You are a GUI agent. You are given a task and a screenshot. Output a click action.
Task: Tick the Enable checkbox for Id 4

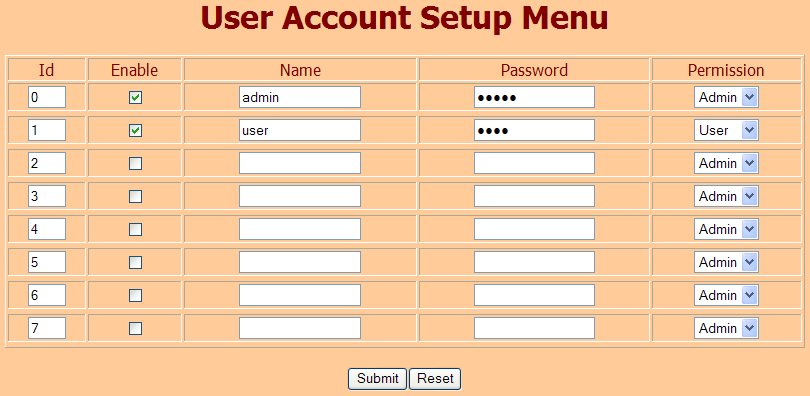coord(135,230)
